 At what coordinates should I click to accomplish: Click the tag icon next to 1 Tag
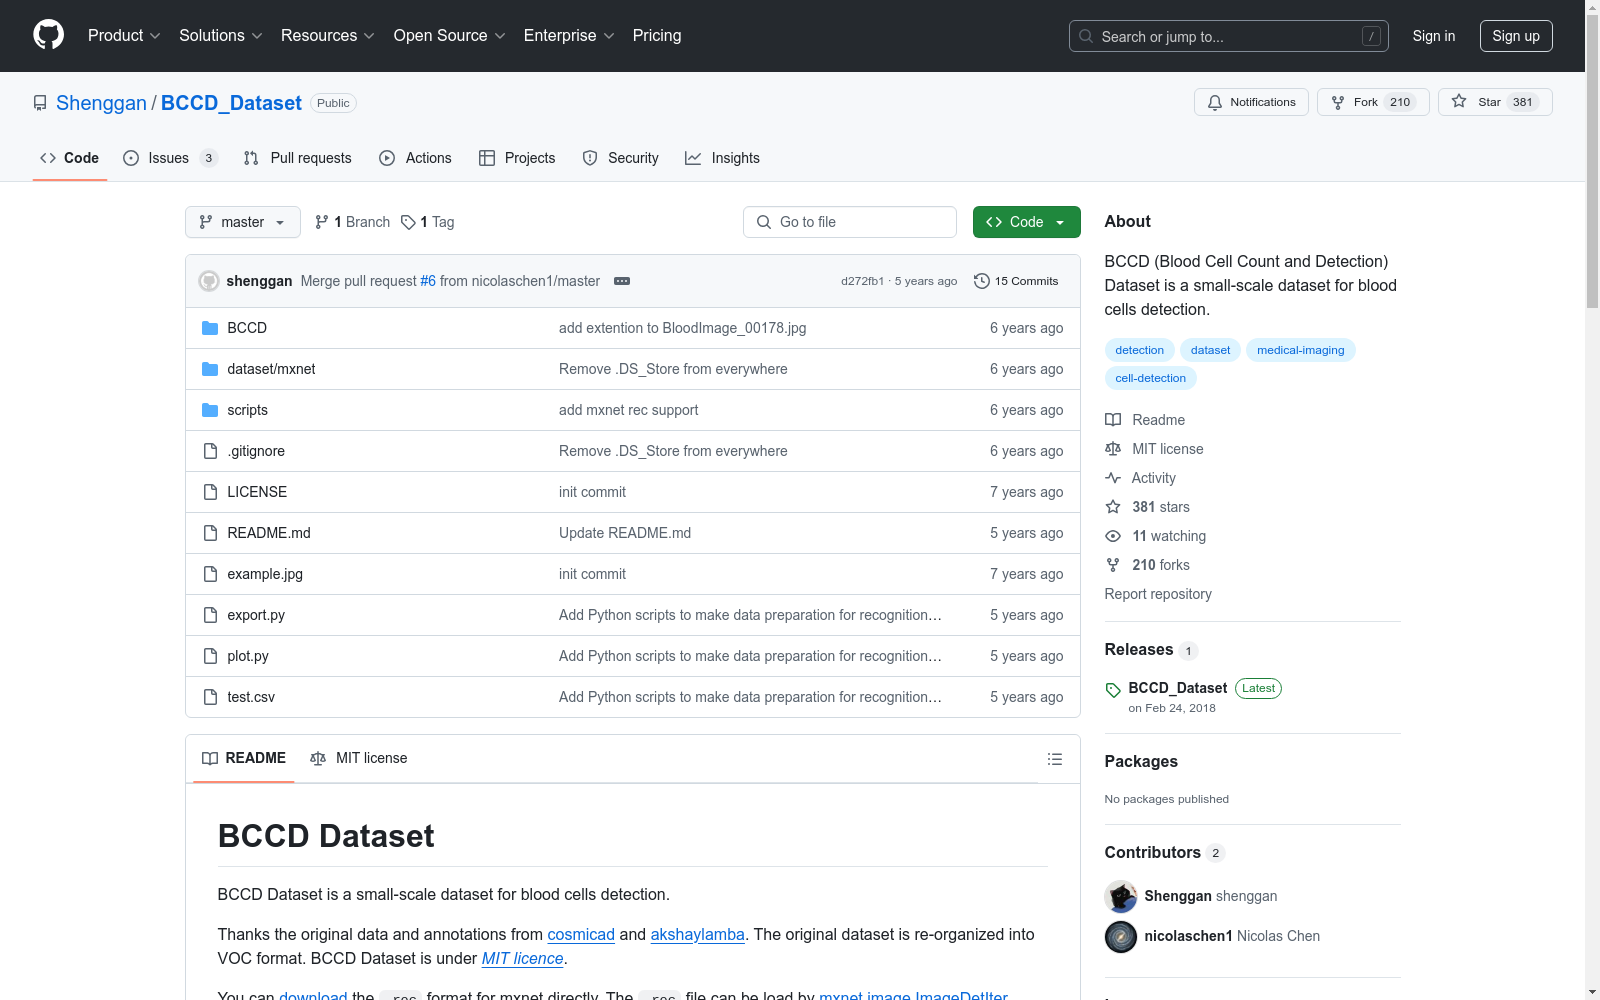point(408,222)
